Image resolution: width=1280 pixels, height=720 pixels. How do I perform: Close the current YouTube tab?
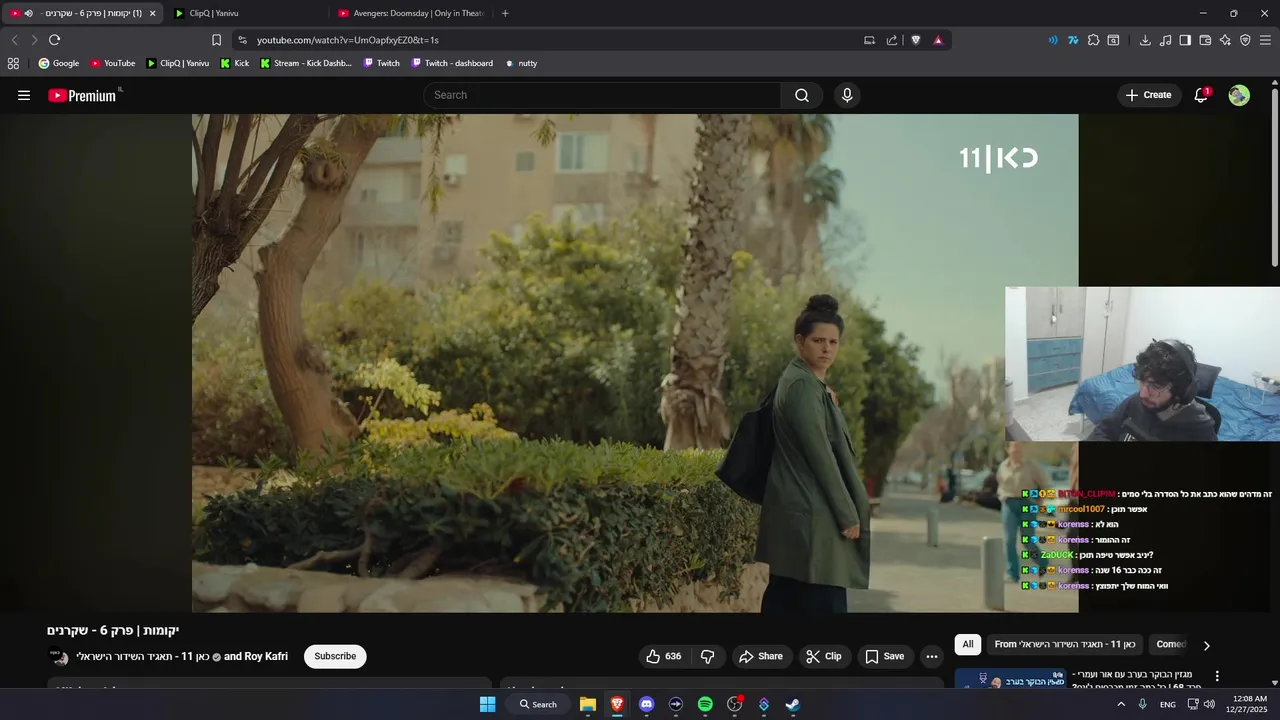[x=152, y=13]
